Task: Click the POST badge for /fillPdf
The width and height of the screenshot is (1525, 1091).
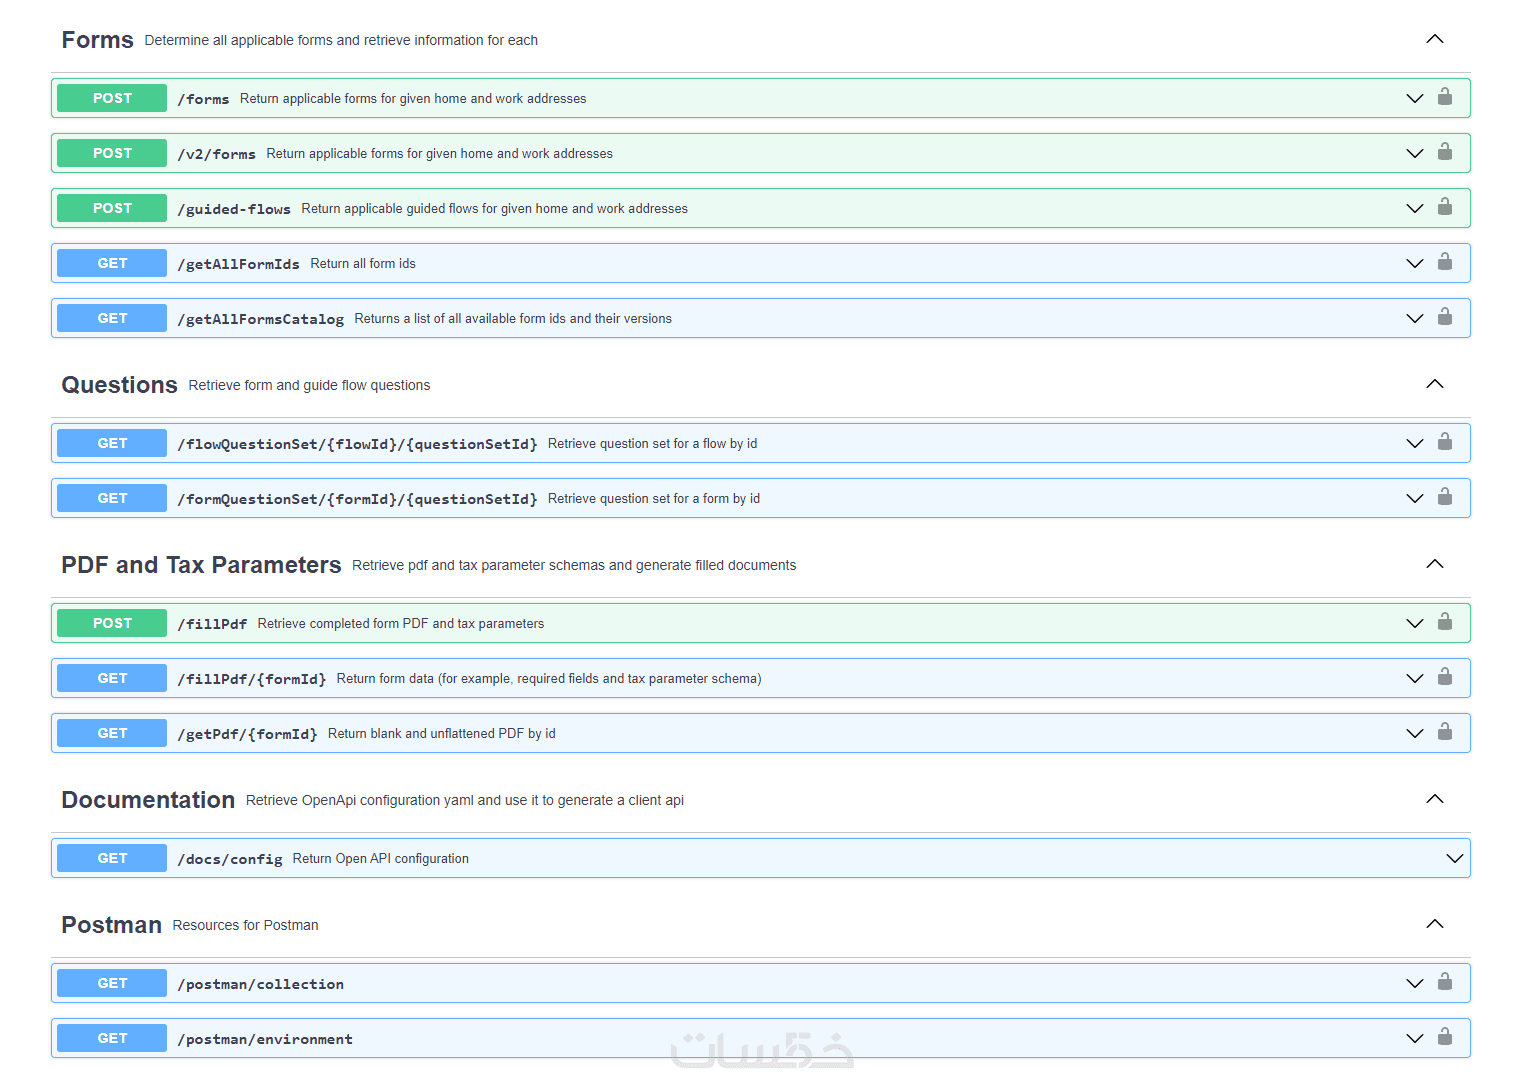Action: (112, 623)
